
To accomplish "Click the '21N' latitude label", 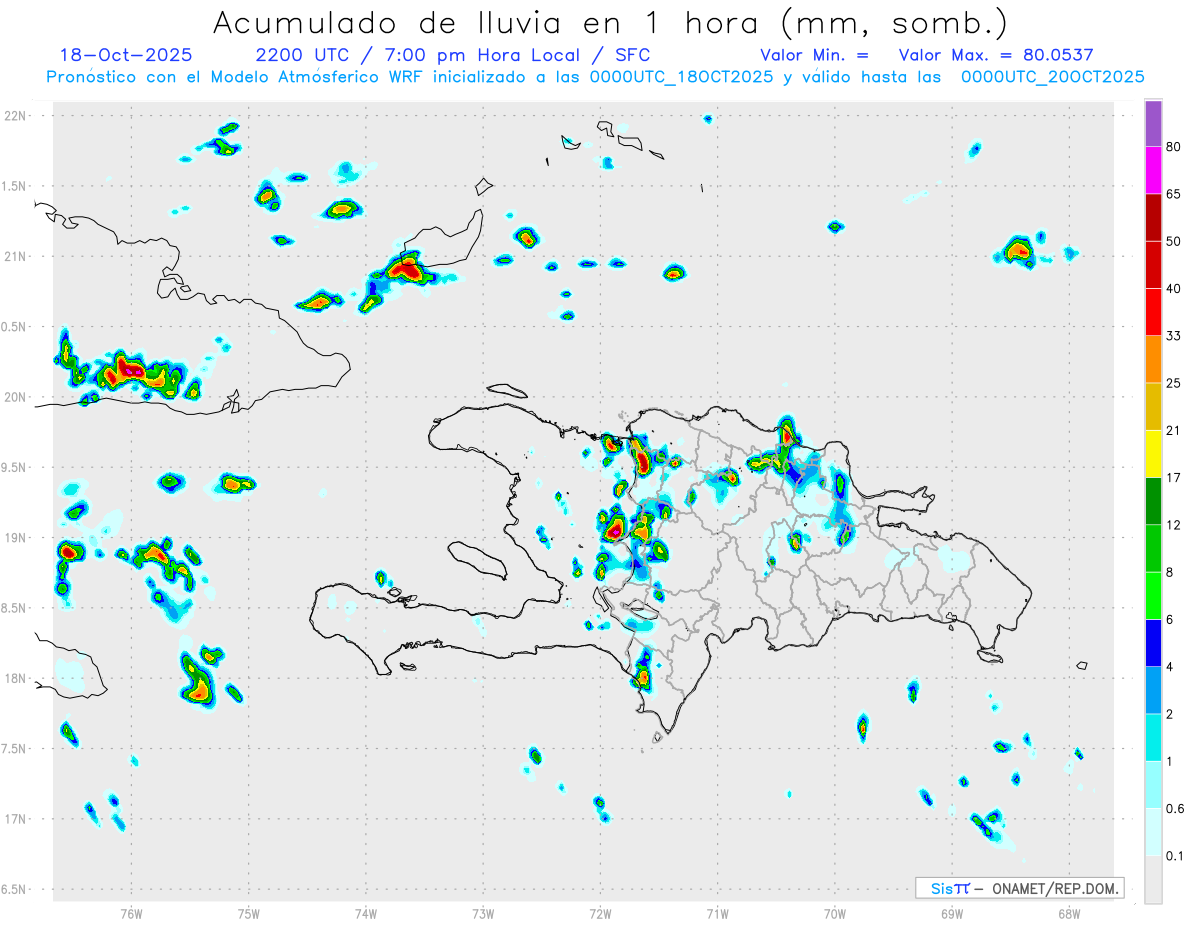I will (16, 256).
